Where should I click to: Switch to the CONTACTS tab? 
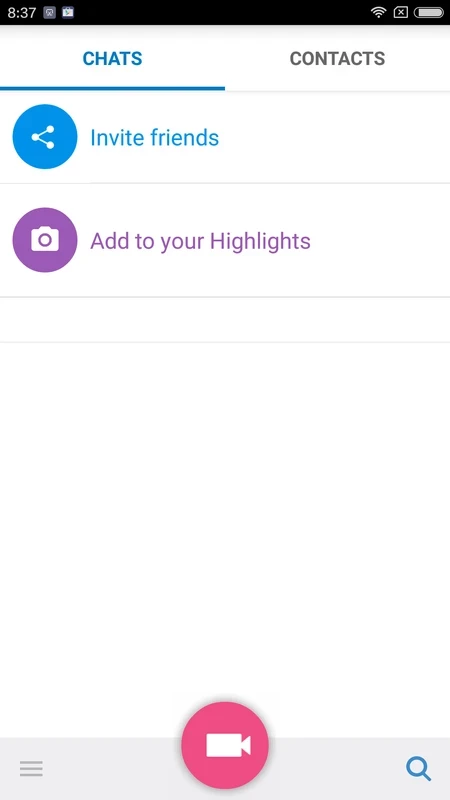tap(337, 59)
